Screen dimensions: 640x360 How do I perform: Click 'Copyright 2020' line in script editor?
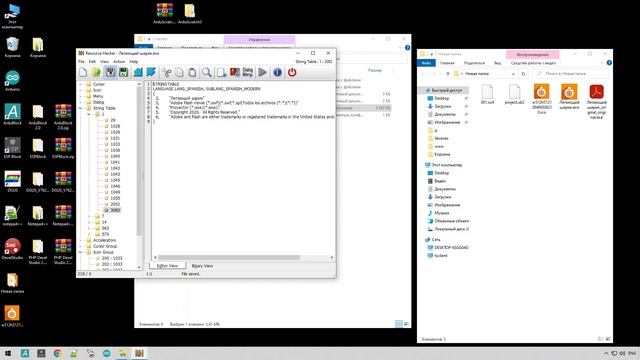coord(204,112)
